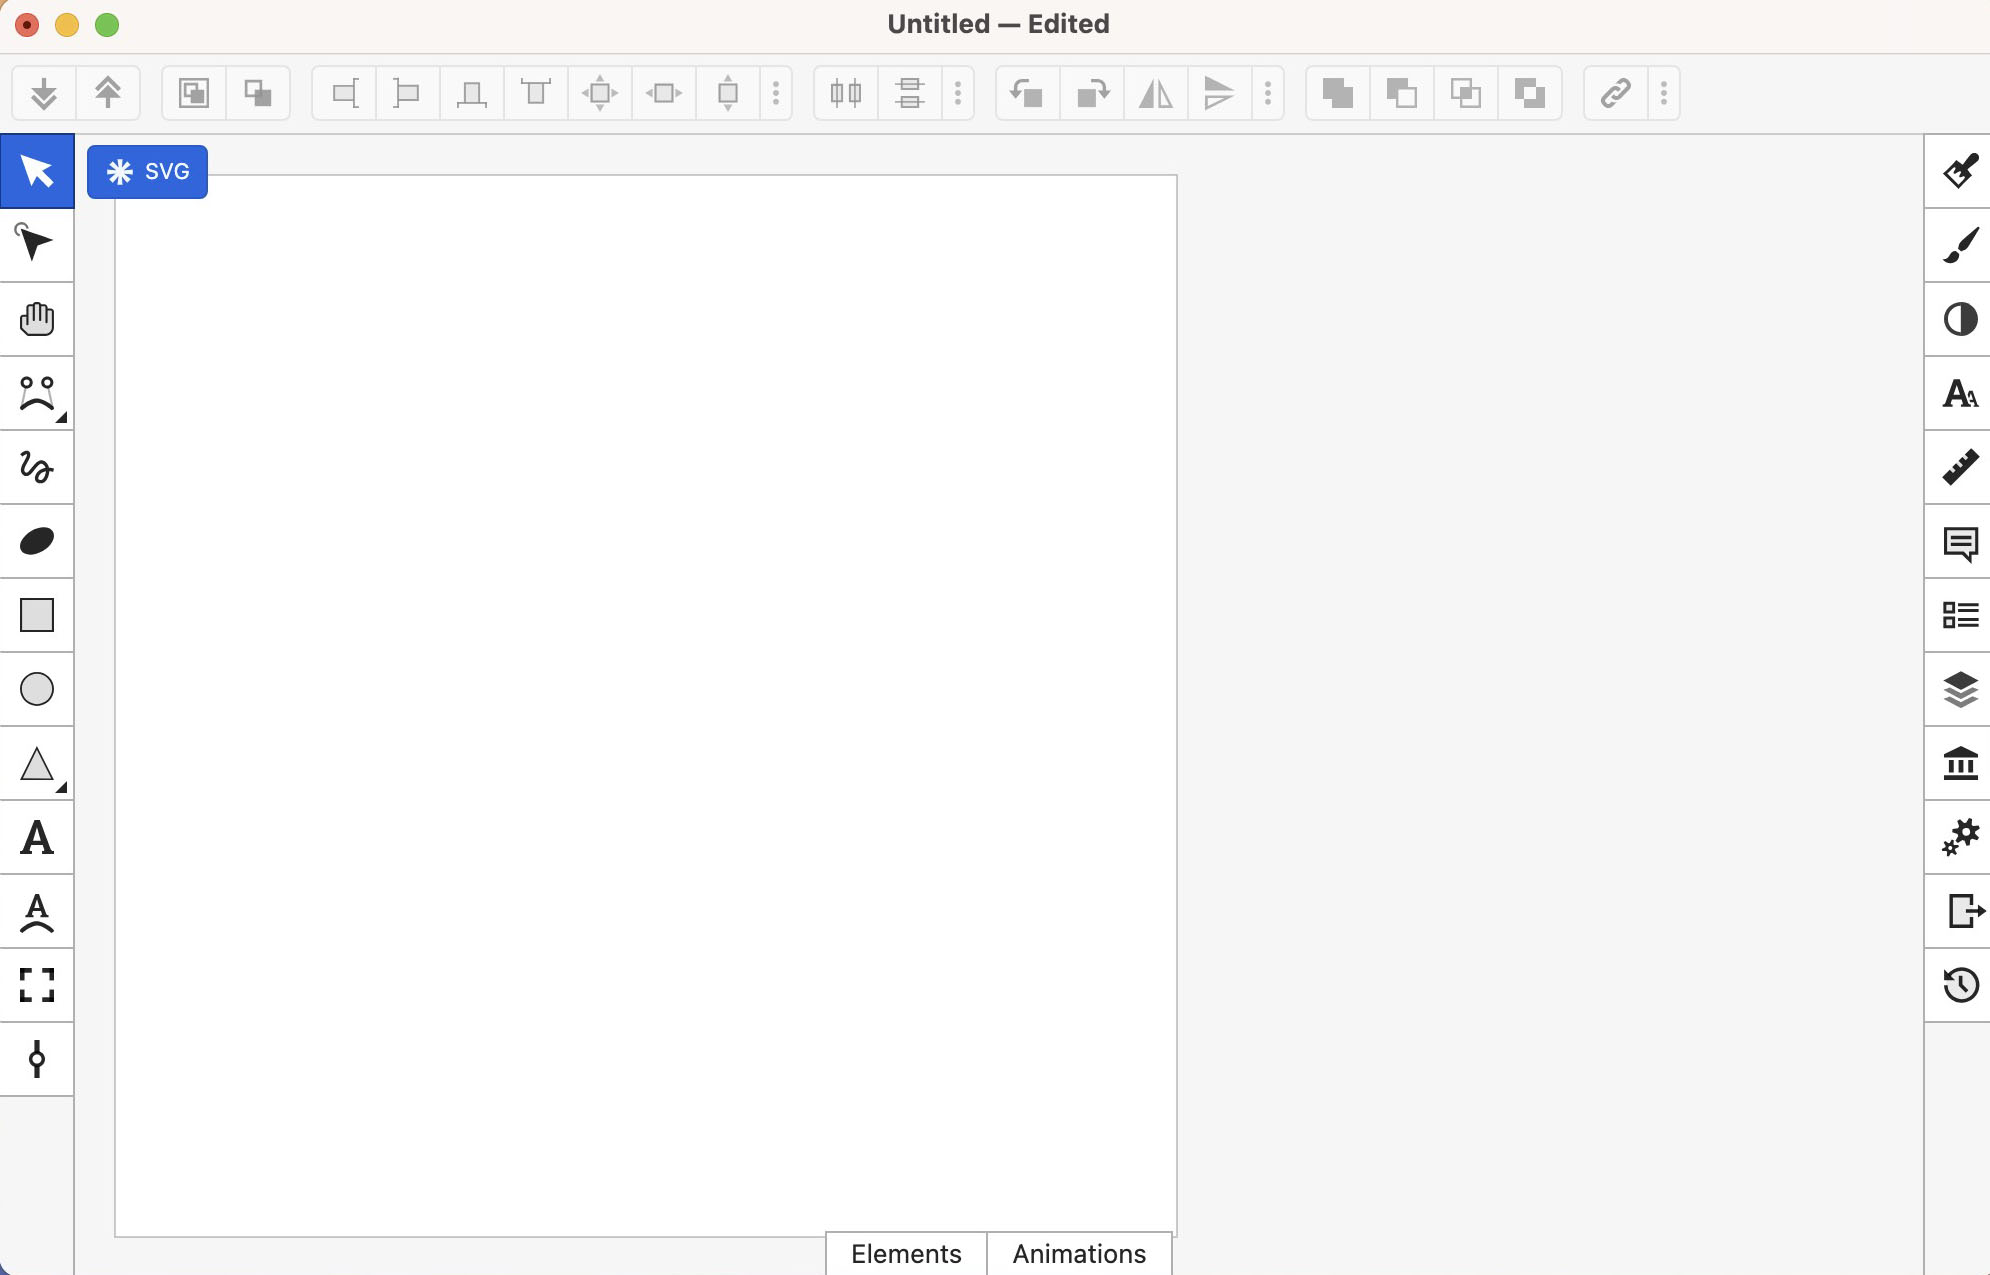
Task: Open the Generators gears panel
Action: point(1959,837)
